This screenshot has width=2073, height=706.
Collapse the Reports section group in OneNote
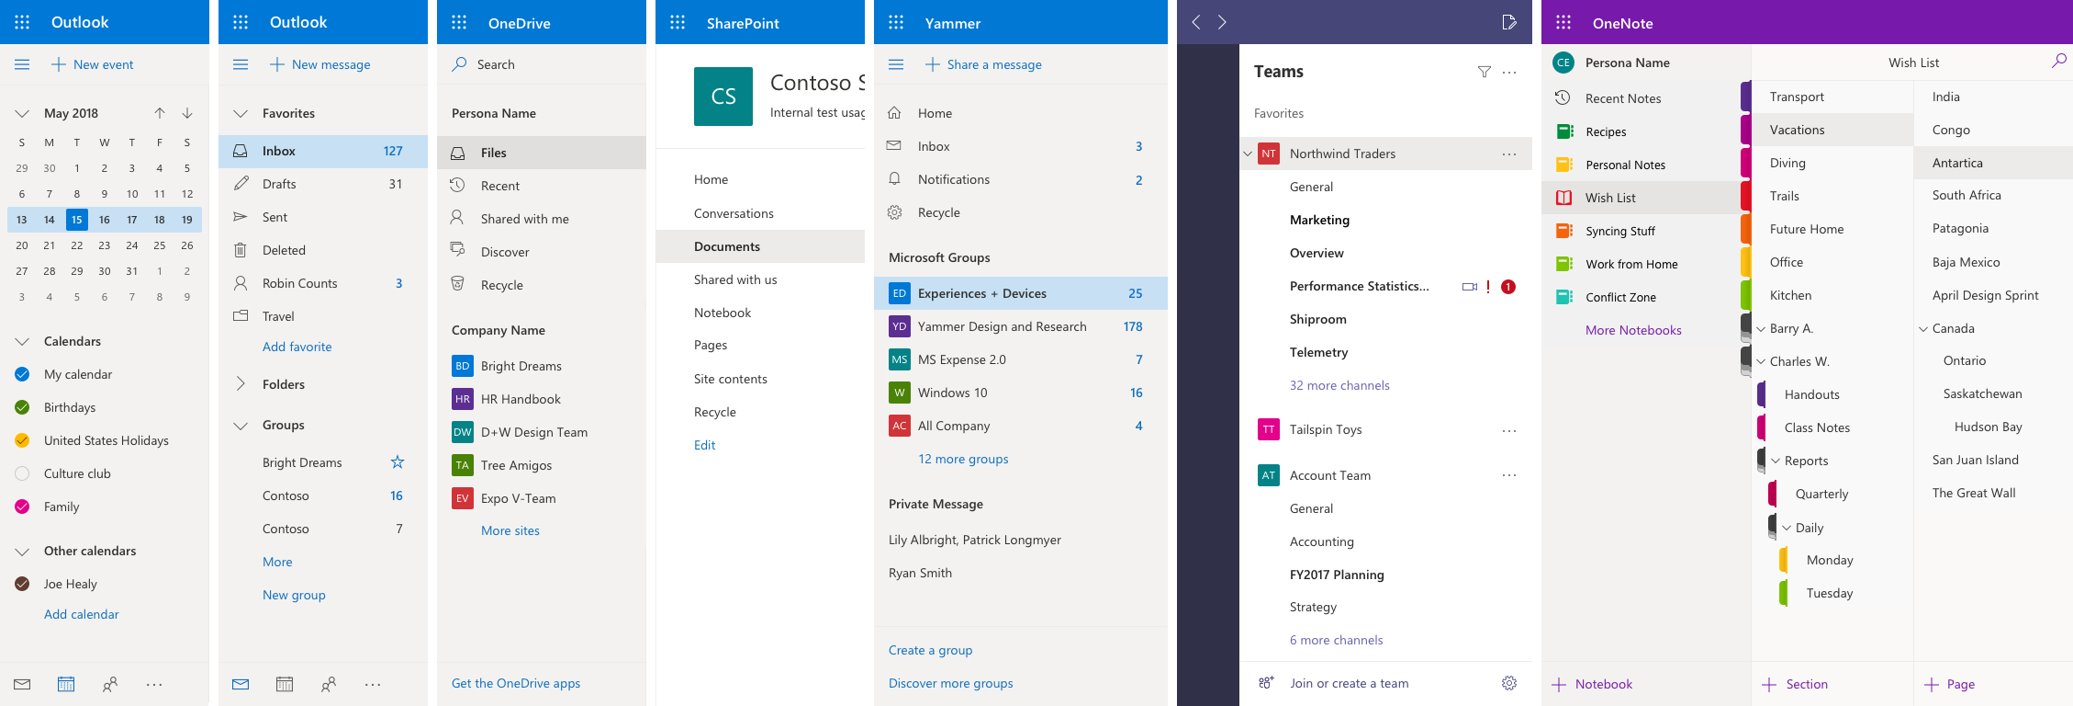1776,461
